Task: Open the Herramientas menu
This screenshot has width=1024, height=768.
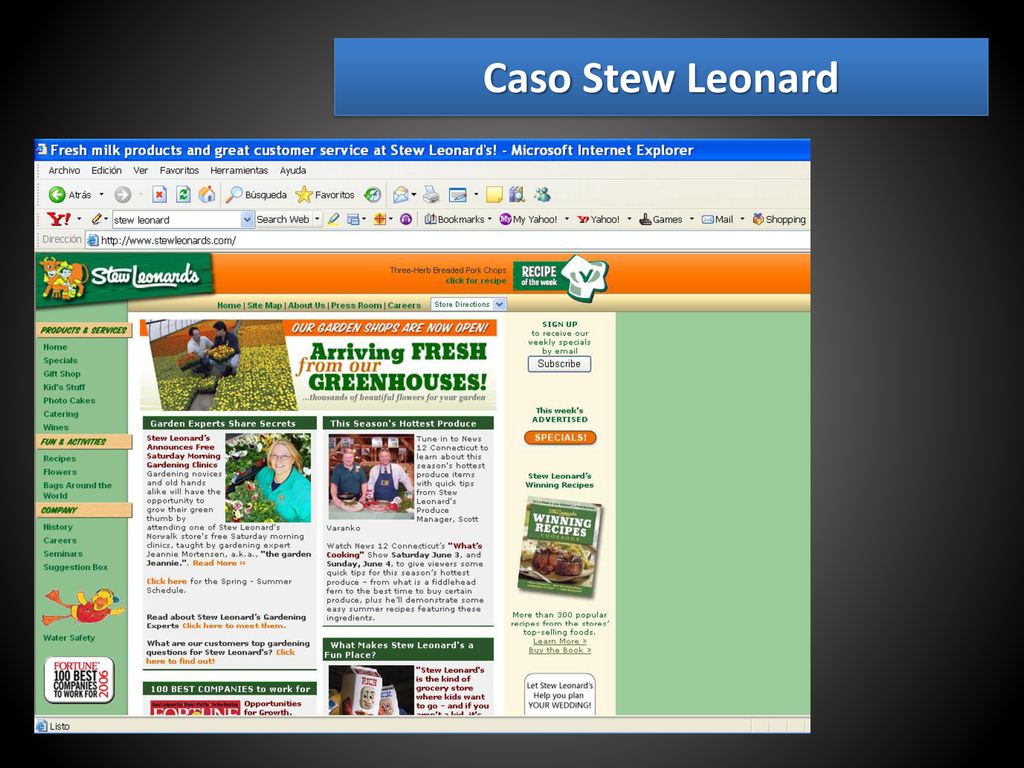Action: [x=239, y=170]
